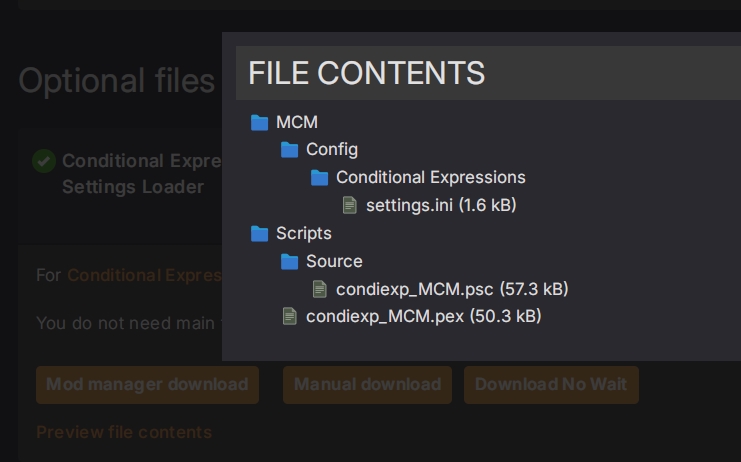Click the condiexp_MCM.pex file icon
Screen dimensions: 741x462
point(290,317)
